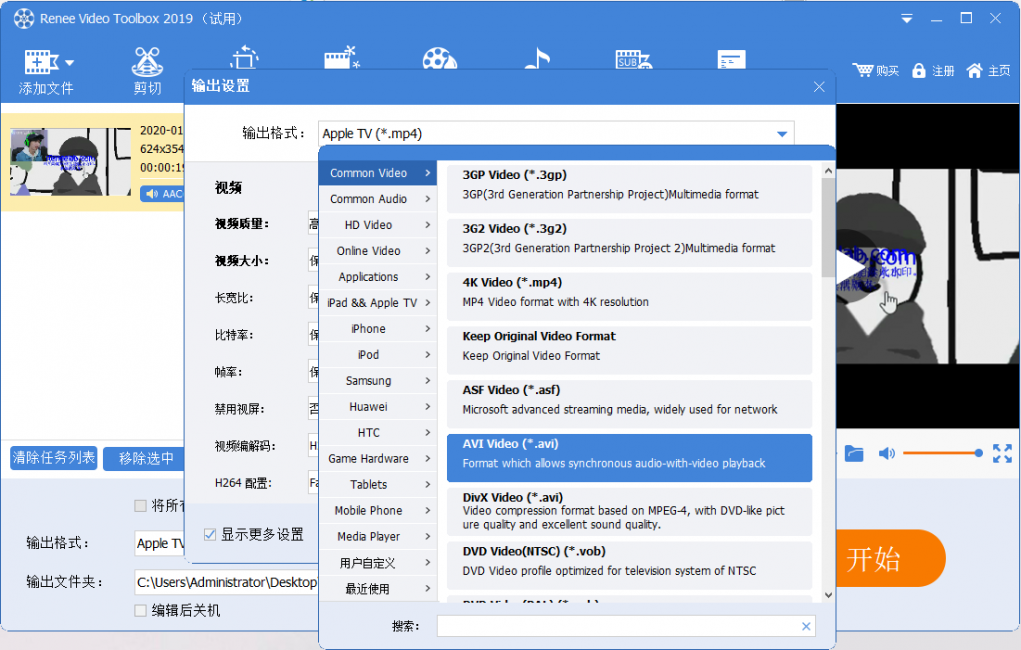This screenshot has width=1021, height=650.
Task: Select the iPod category
Action: [378, 355]
